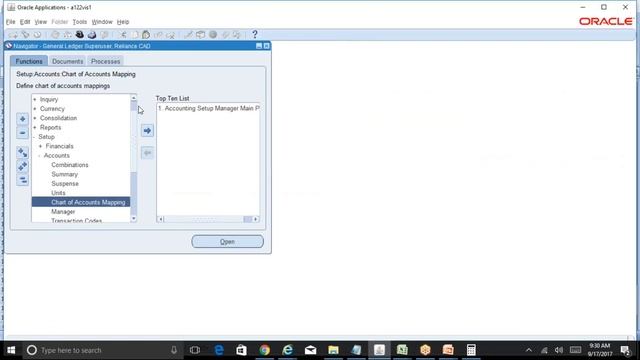Image resolution: width=640 pixels, height=360 pixels.
Task: Open Google Chrome from the taskbar
Action: (264, 350)
